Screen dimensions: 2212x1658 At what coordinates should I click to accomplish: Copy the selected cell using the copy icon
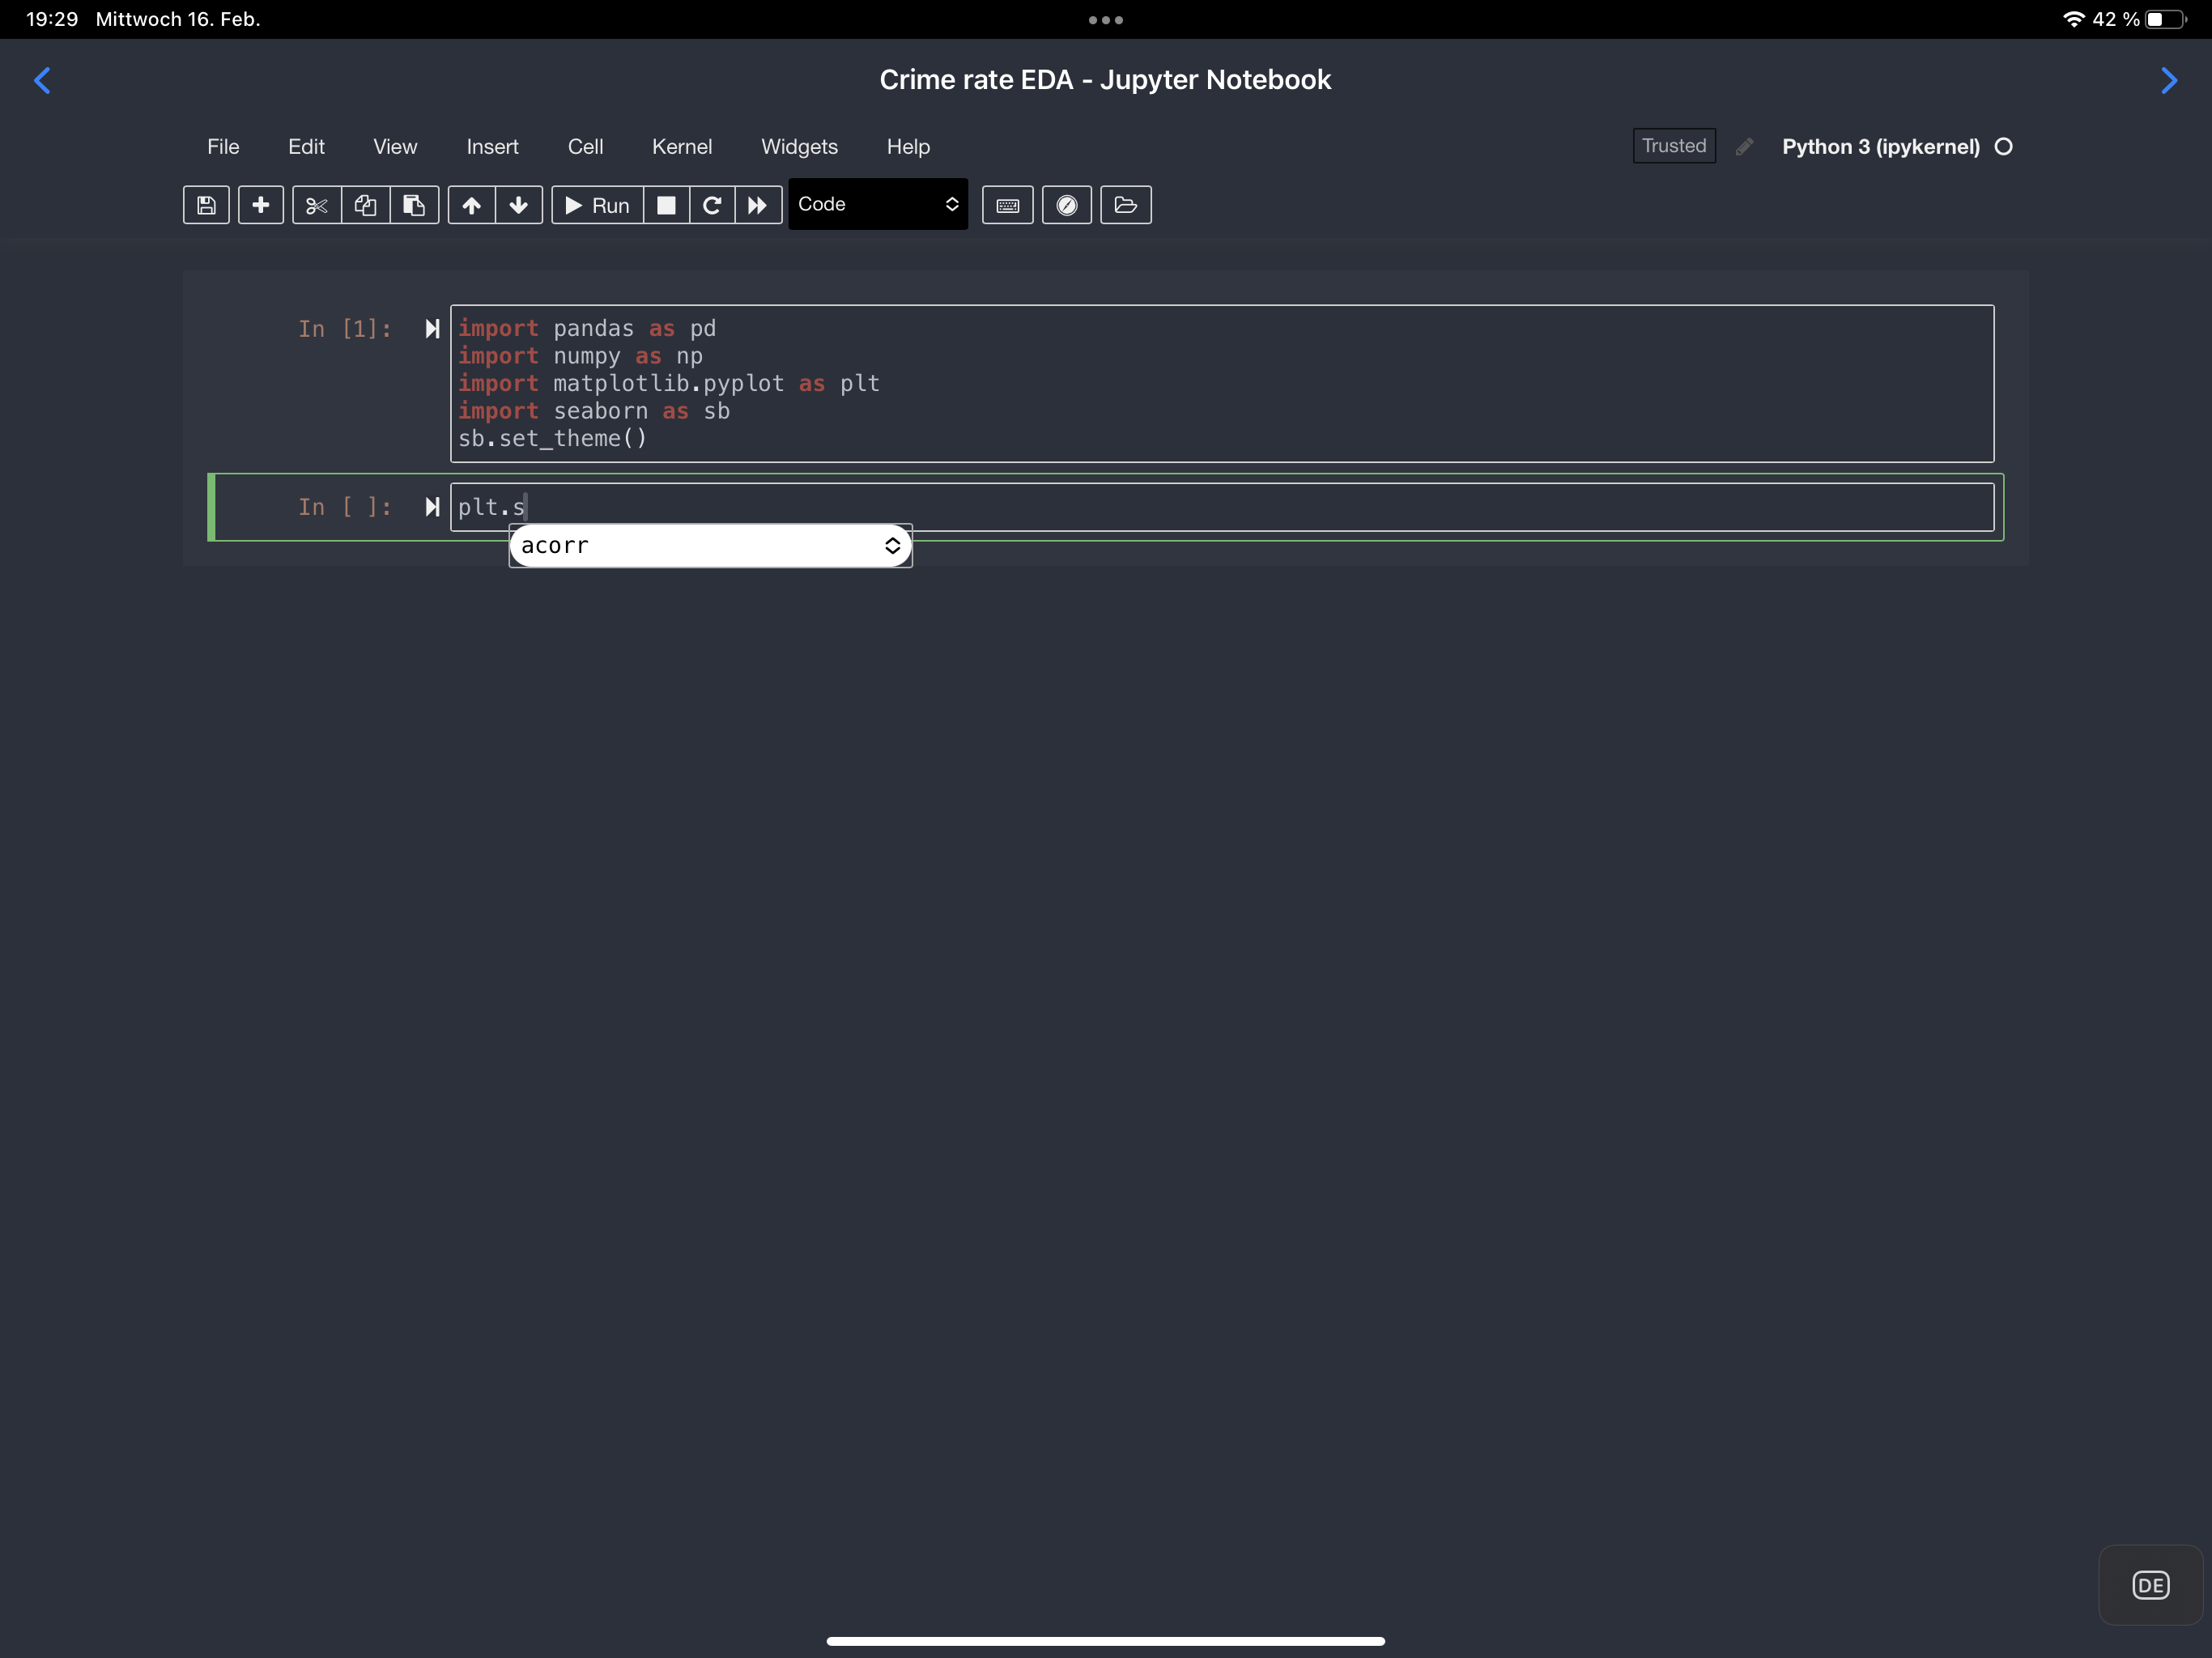tap(364, 205)
